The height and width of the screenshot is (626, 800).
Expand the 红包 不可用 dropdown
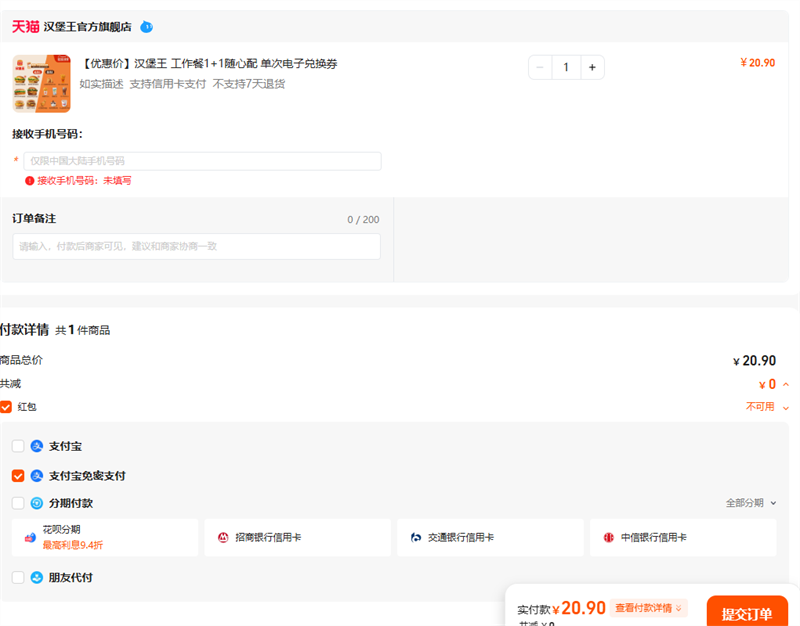click(767, 407)
